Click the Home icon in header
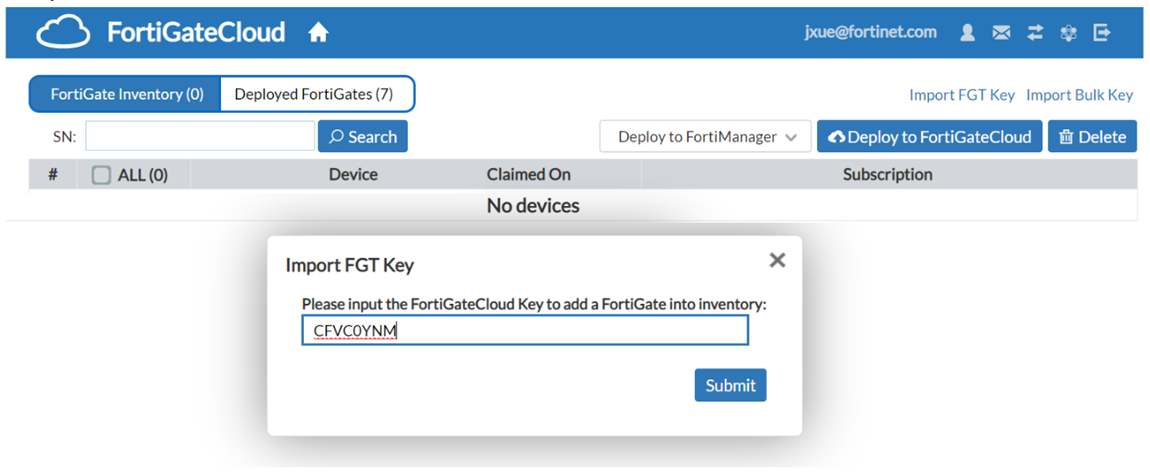 [x=318, y=33]
